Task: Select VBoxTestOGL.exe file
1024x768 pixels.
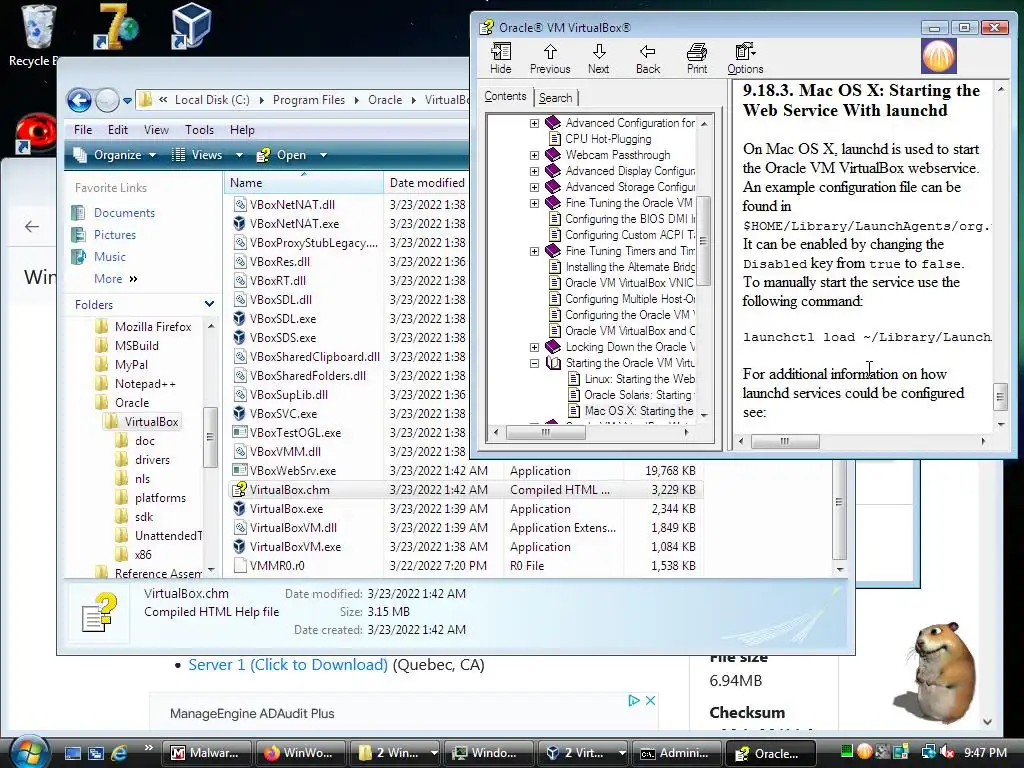Action: click(295, 432)
